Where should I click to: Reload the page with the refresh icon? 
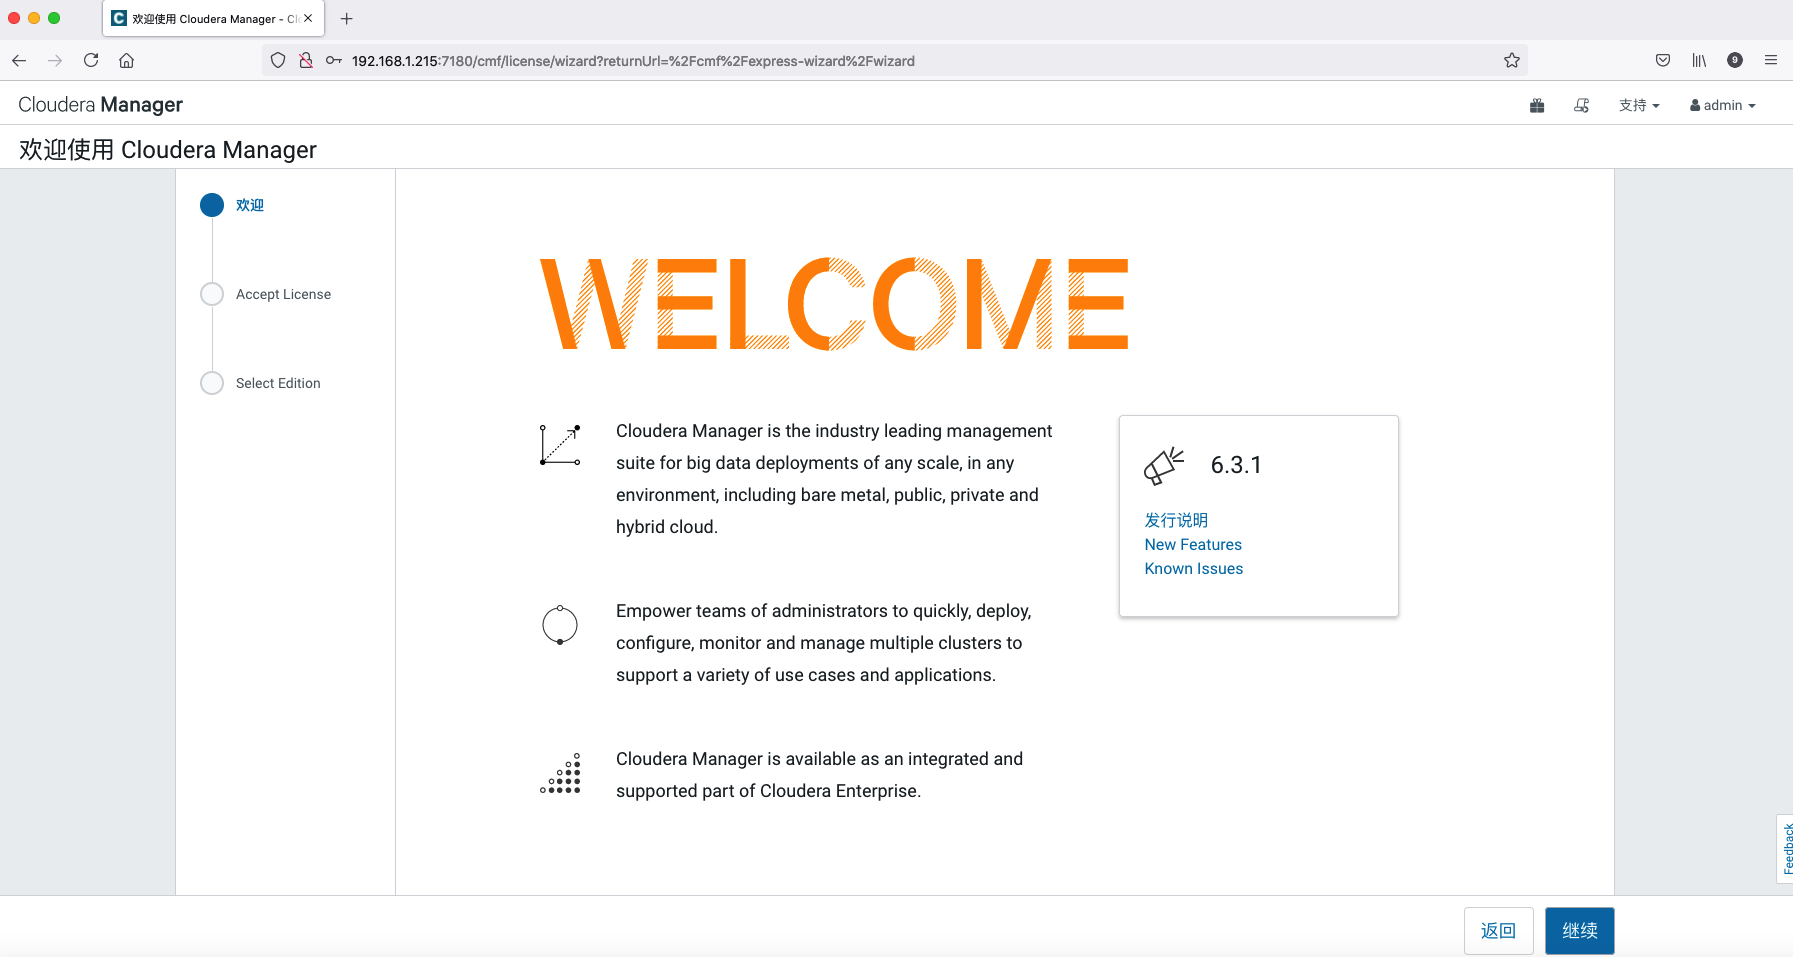pos(91,60)
